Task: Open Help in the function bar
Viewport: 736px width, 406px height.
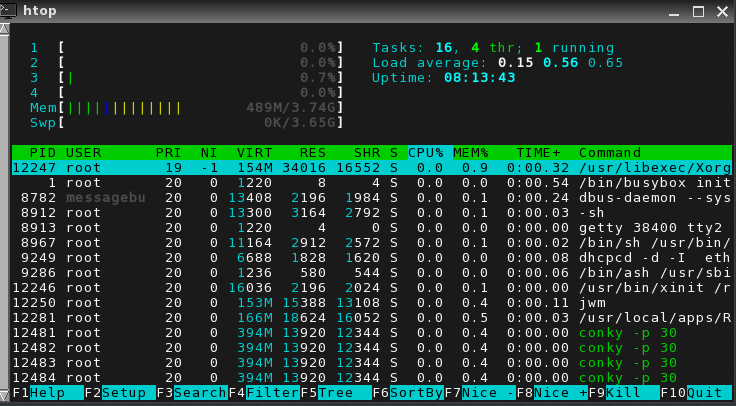Action: (x=56, y=392)
